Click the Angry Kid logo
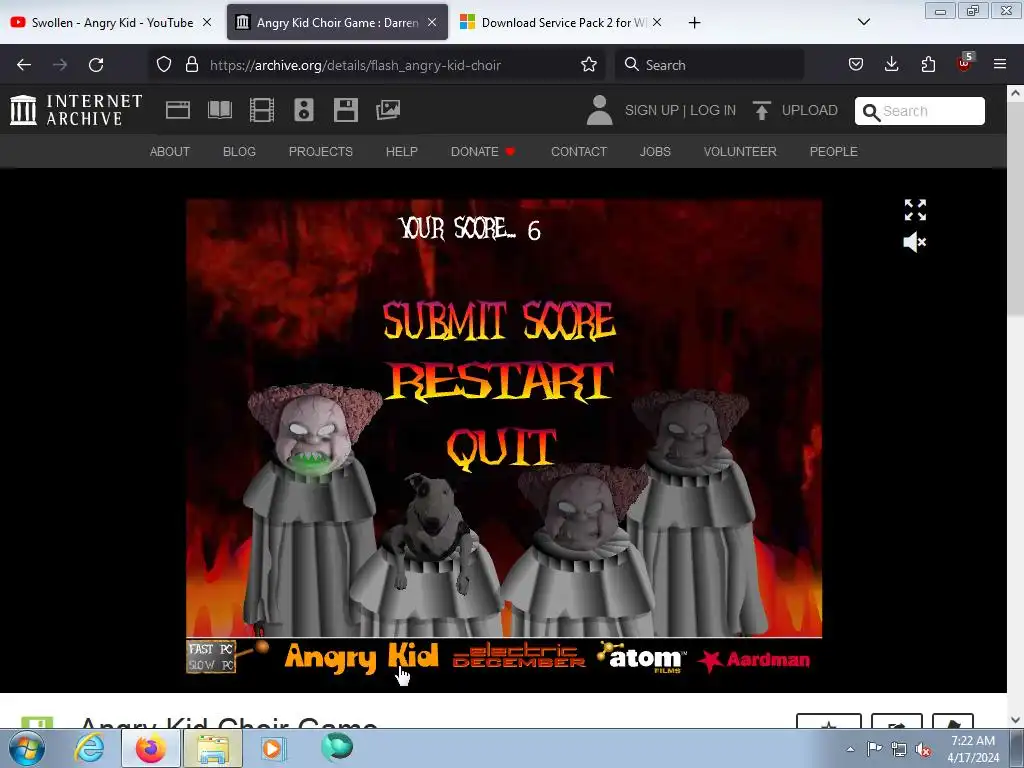 pyautogui.click(x=361, y=657)
